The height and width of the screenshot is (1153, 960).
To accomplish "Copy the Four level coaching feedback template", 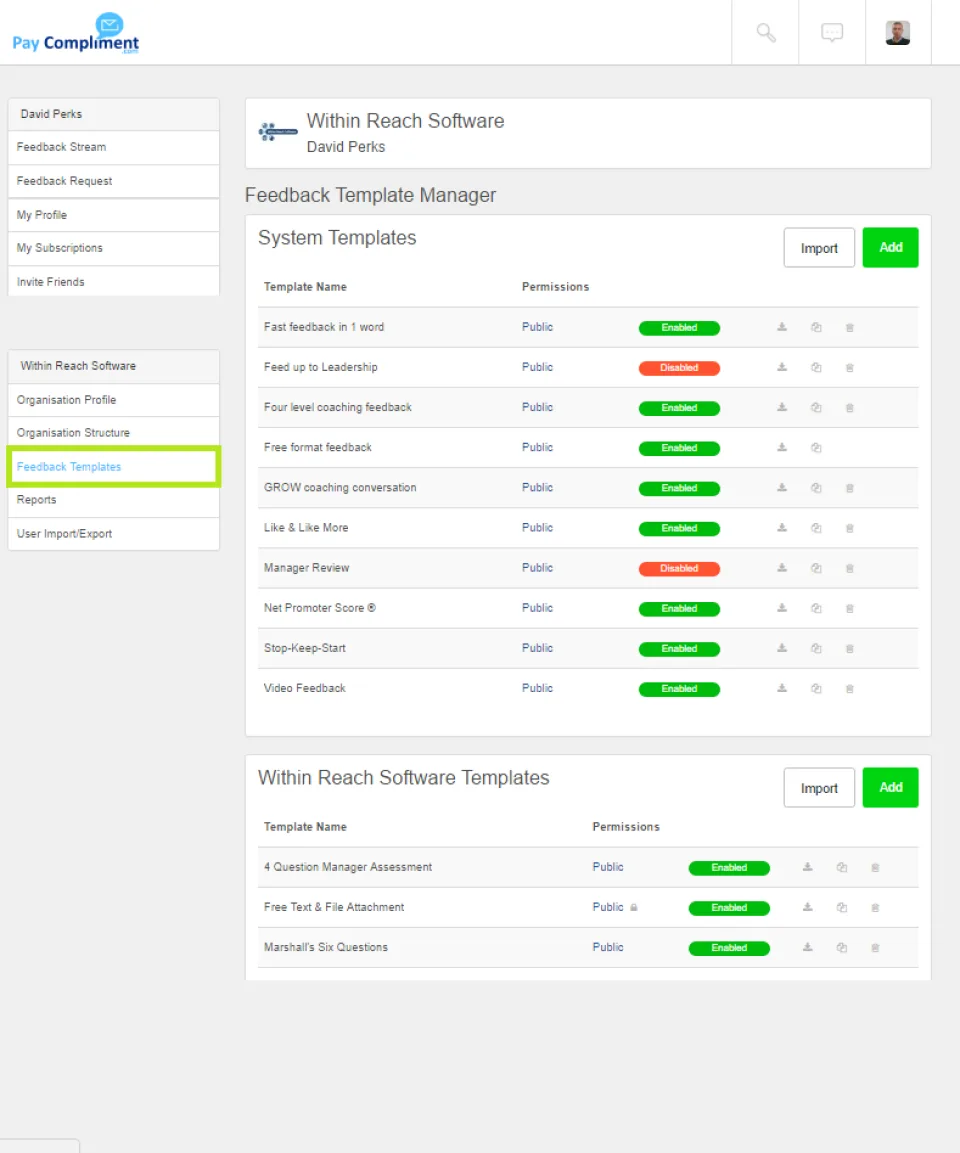I will click(816, 407).
